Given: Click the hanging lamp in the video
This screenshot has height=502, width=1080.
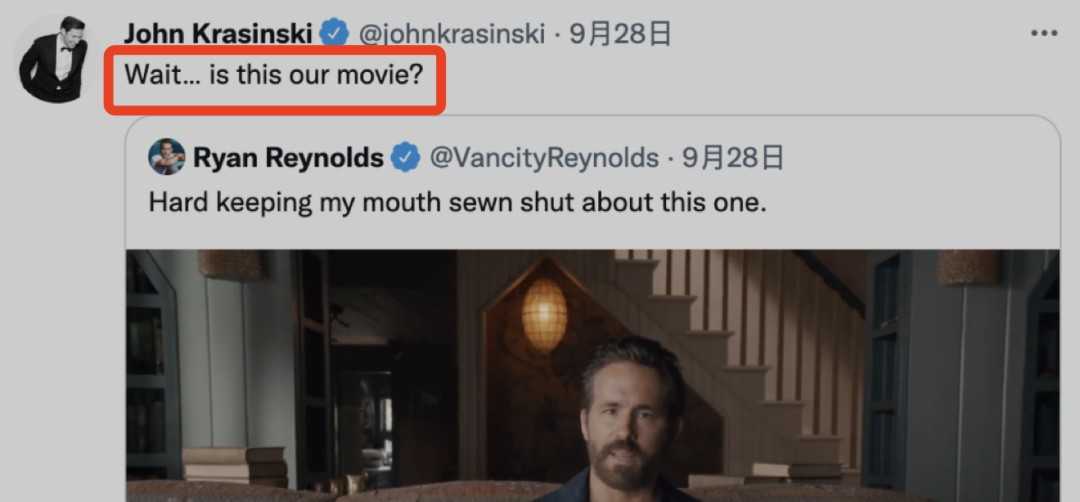Looking at the screenshot, I should click(x=543, y=315).
